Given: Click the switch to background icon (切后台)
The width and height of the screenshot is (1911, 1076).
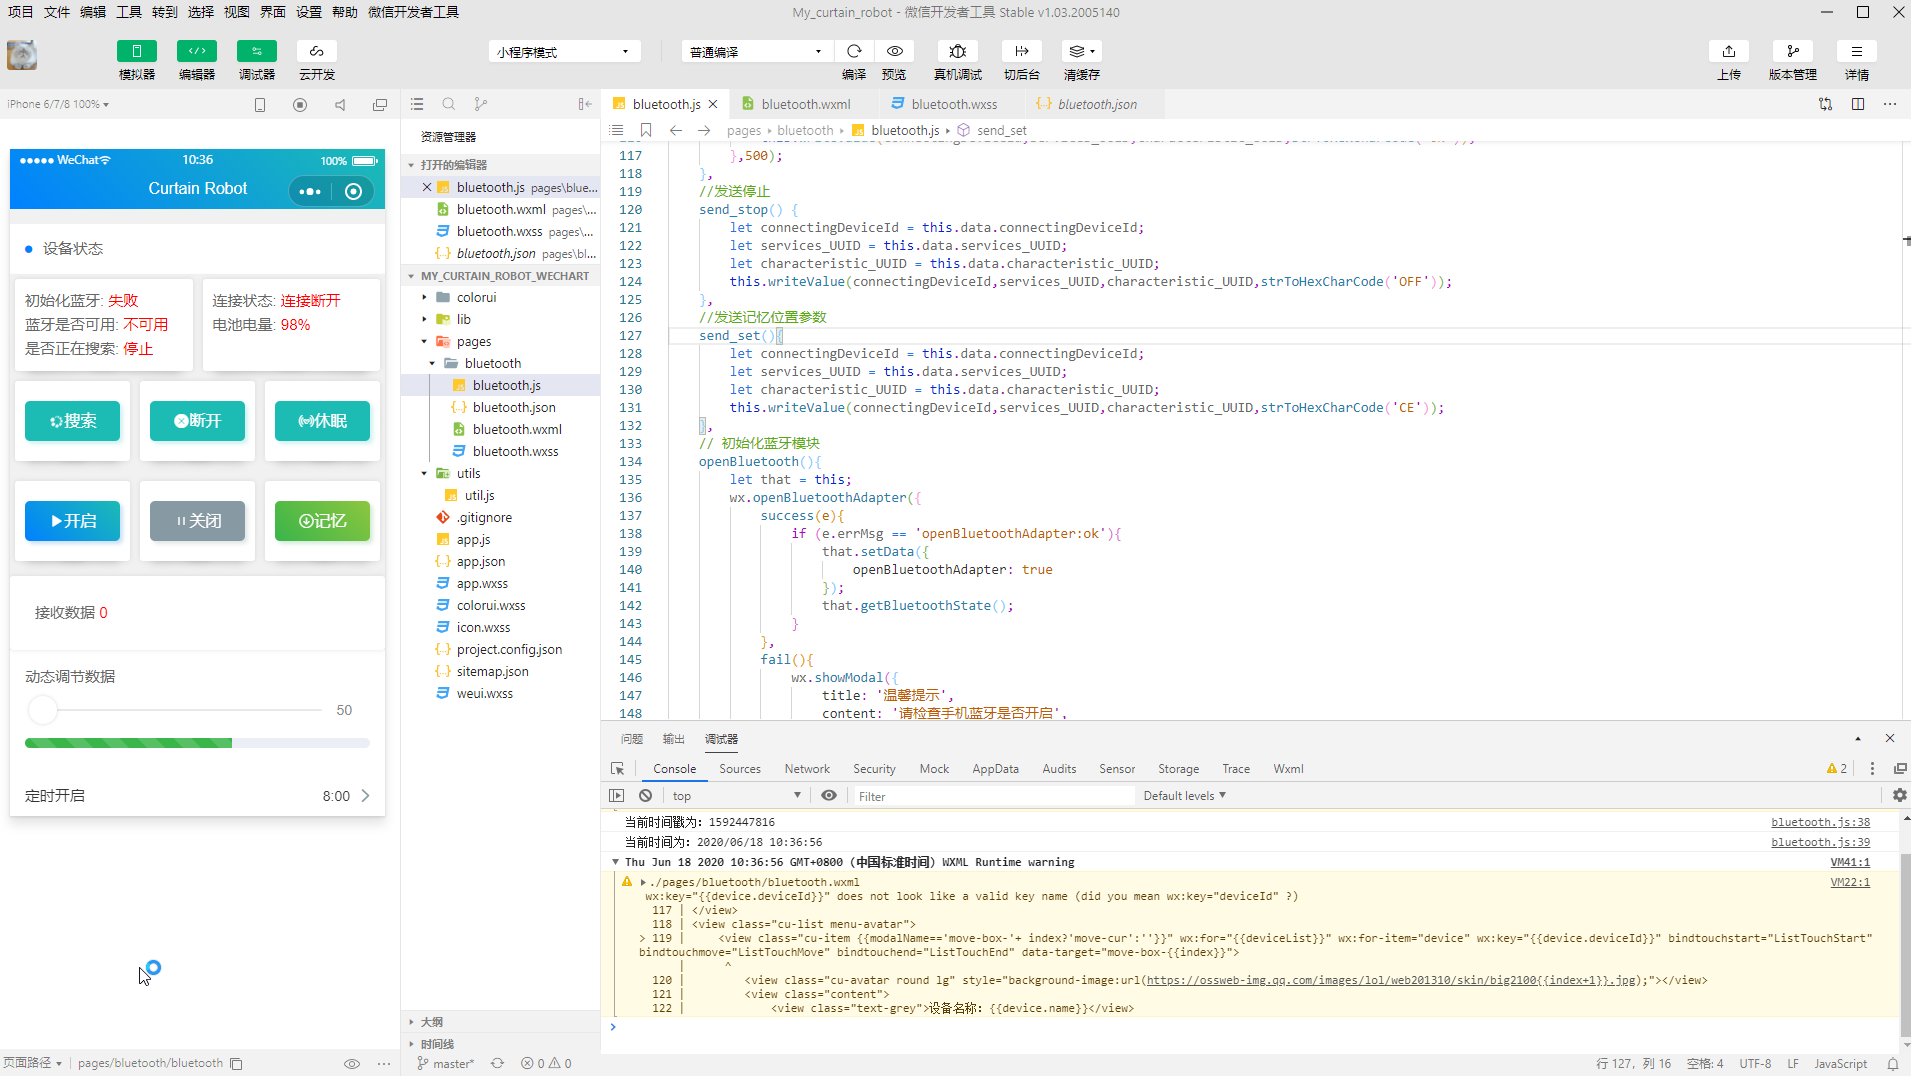Looking at the screenshot, I should 1022,51.
